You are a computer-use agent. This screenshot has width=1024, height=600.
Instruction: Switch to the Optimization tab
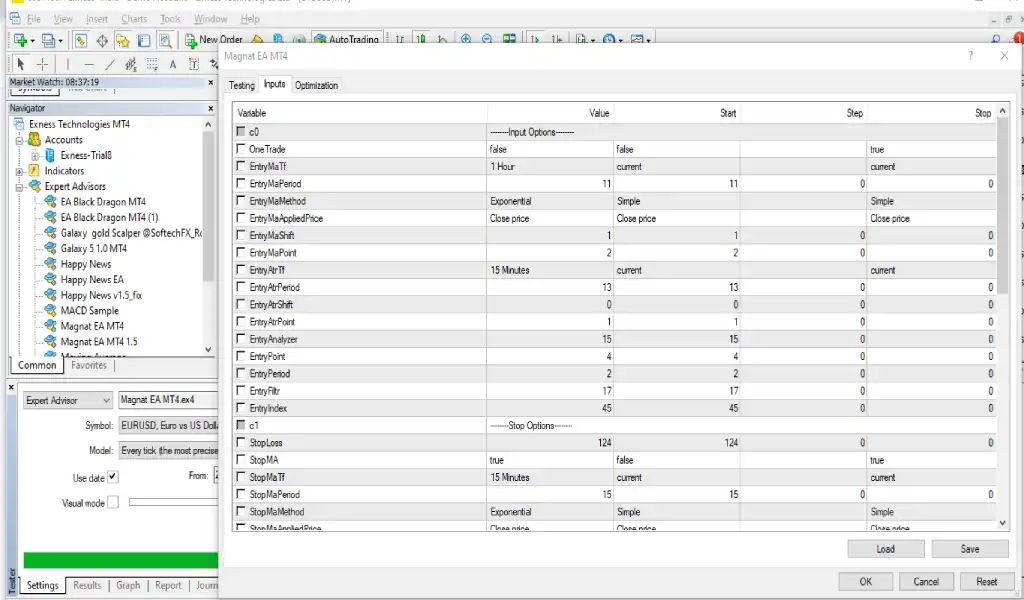click(316, 85)
